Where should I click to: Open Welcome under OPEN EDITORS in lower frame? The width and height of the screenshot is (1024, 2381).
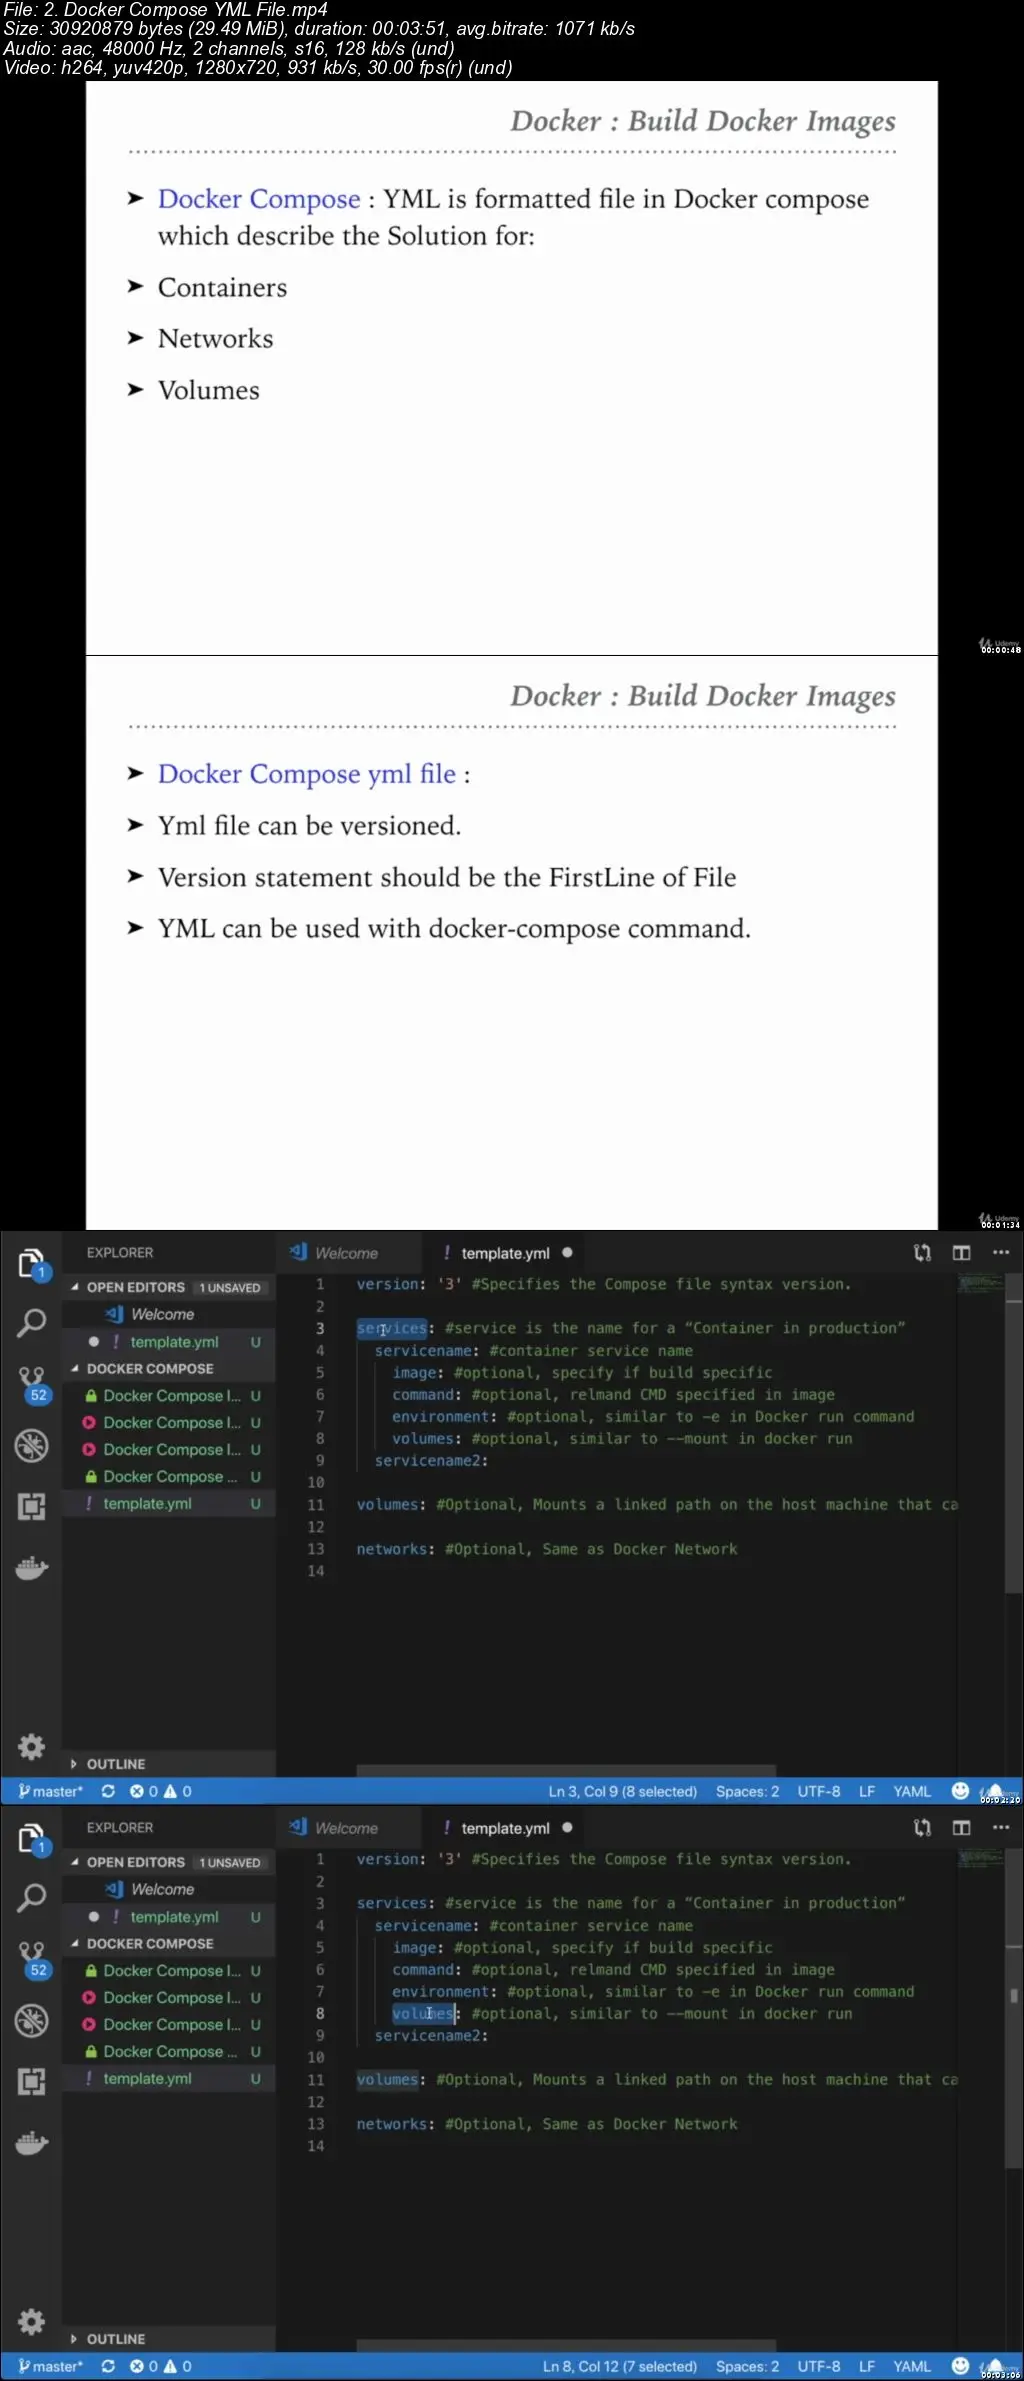(168, 1889)
